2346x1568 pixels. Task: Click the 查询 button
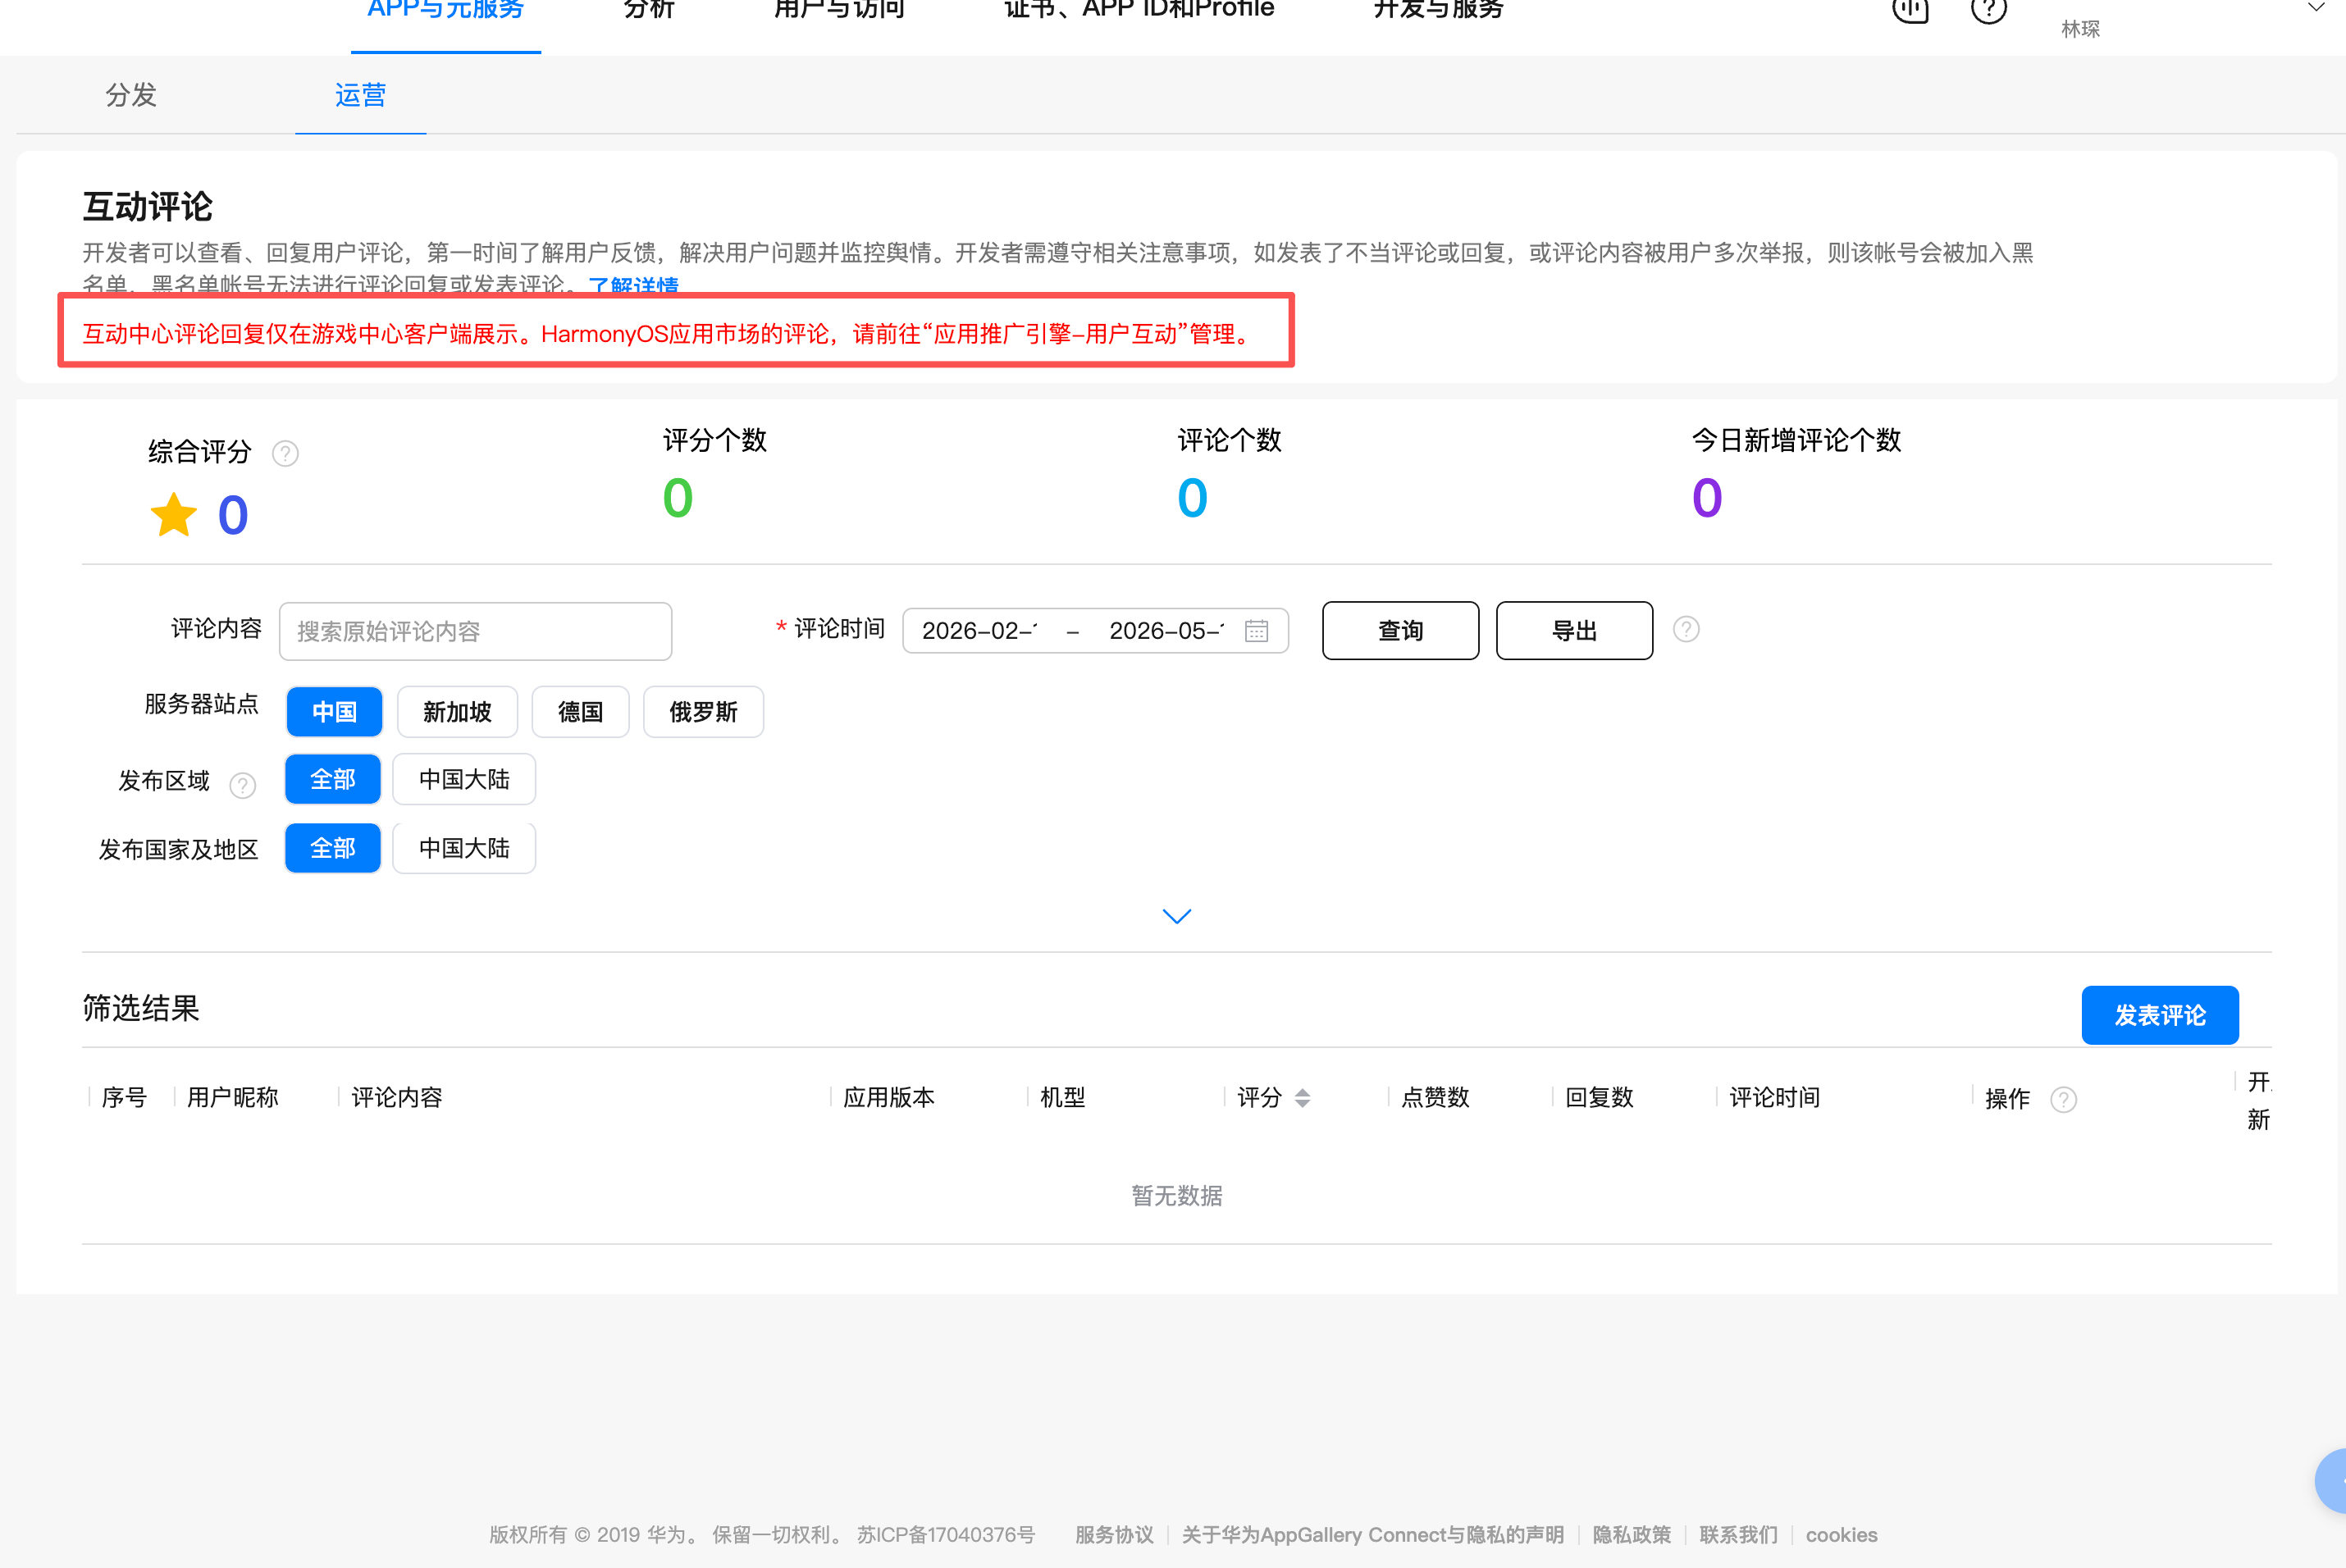tap(1400, 631)
